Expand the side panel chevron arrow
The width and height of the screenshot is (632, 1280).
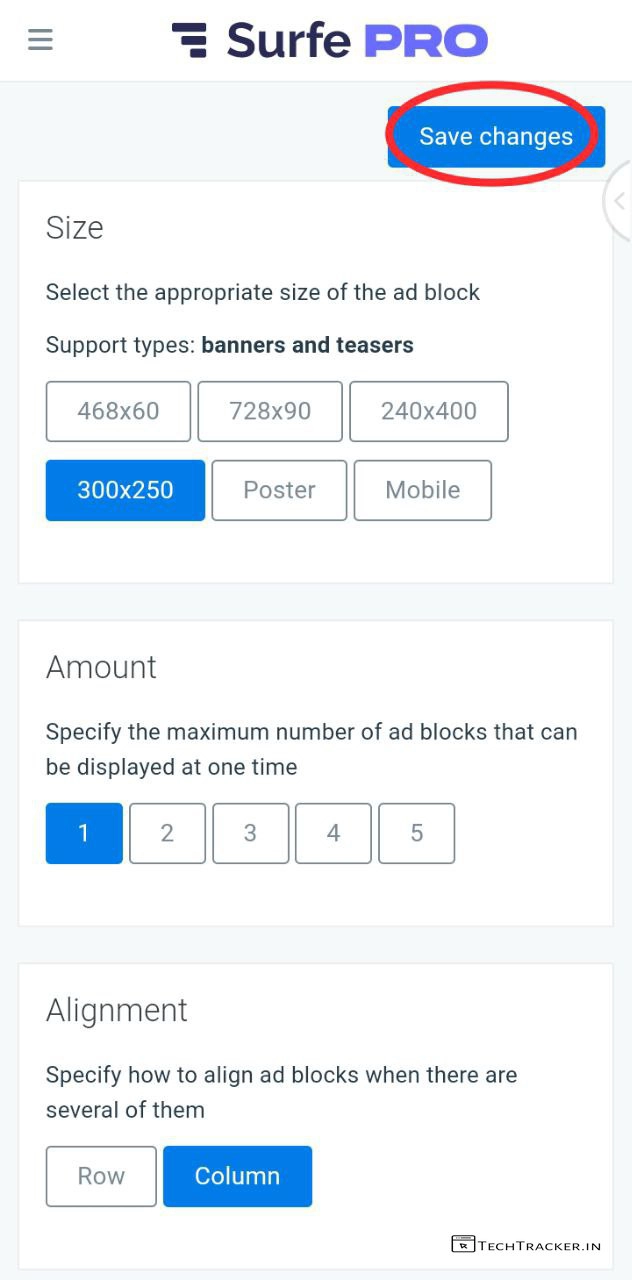(619, 201)
